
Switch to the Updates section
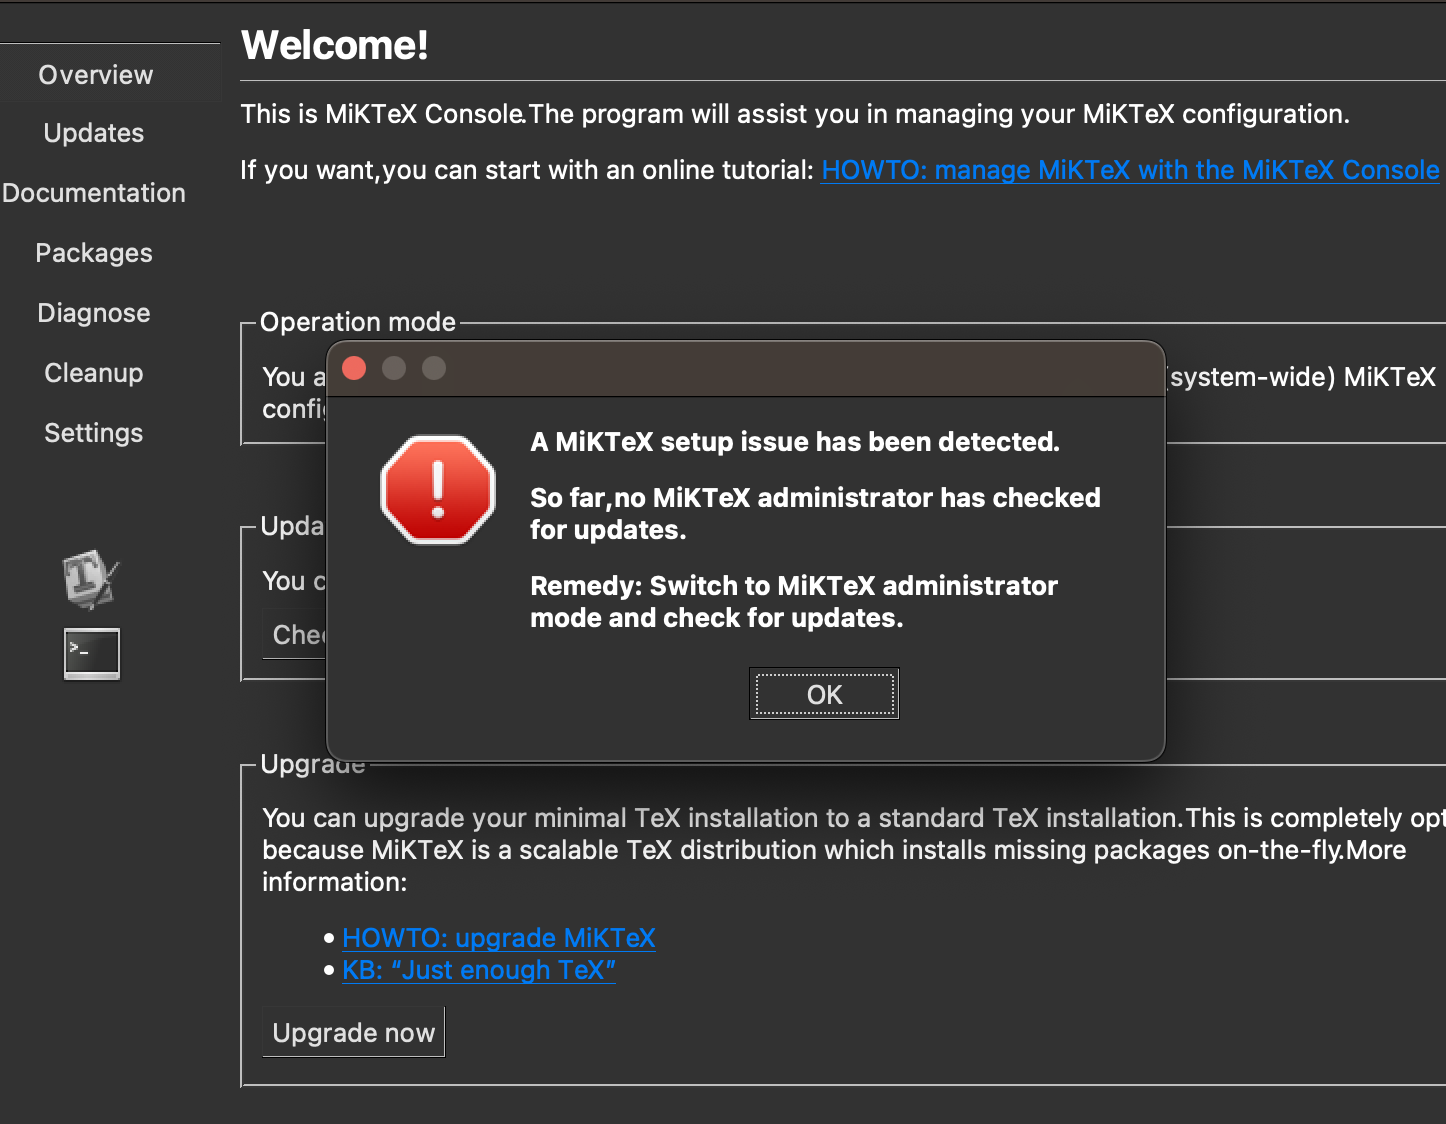[93, 132]
